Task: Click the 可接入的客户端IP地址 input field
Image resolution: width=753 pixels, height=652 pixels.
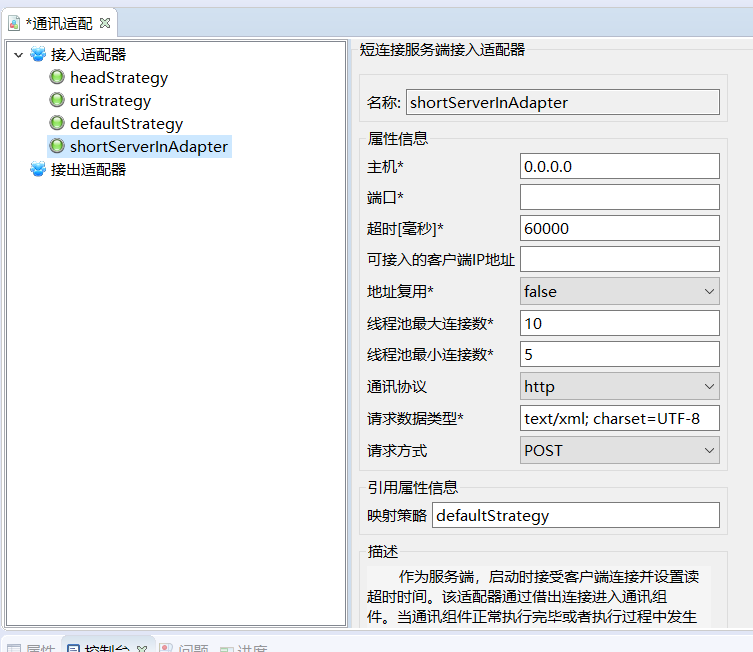Action: [x=619, y=260]
